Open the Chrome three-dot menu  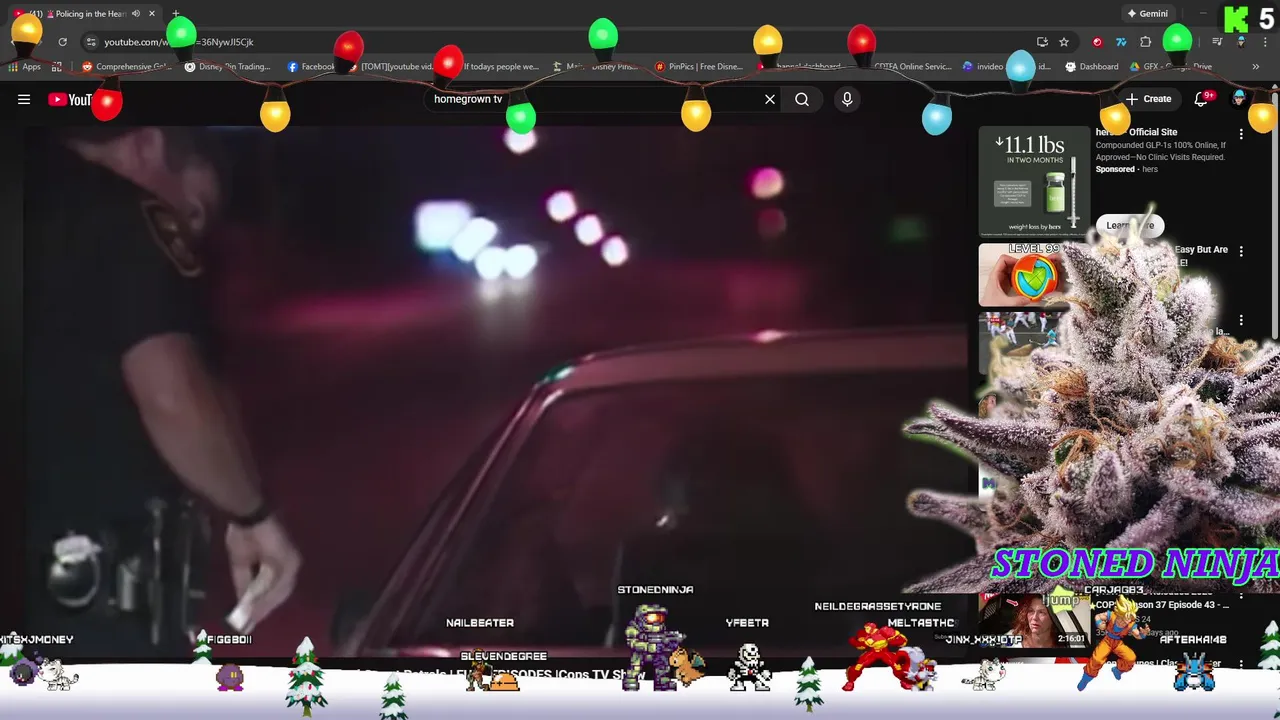click(x=1264, y=42)
